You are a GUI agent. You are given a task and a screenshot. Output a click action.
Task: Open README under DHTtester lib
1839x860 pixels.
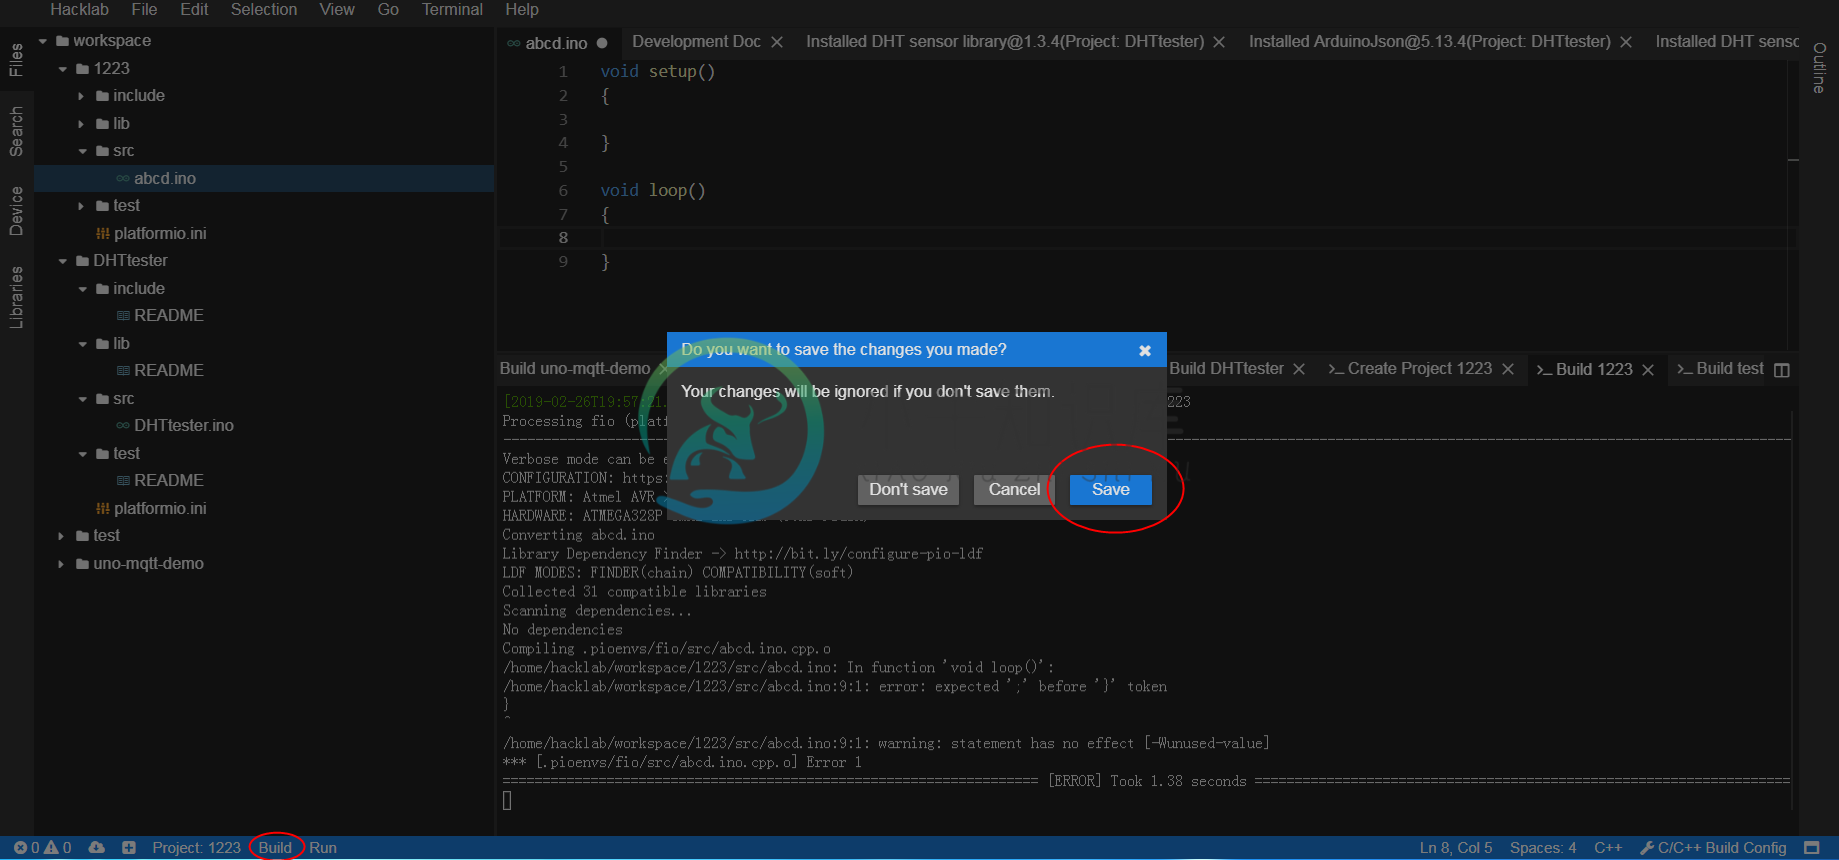coord(169,371)
